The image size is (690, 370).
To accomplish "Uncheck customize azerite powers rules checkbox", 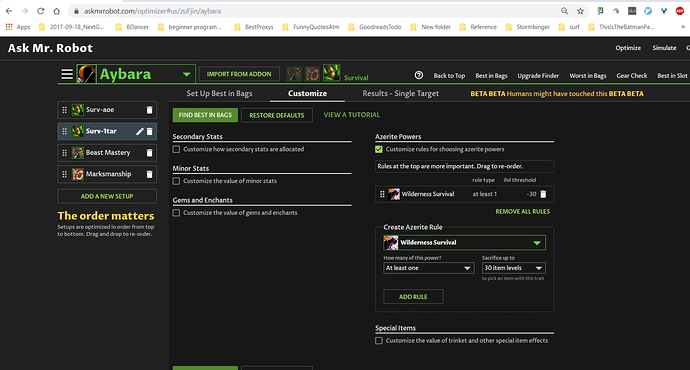I will (x=379, y=150).
